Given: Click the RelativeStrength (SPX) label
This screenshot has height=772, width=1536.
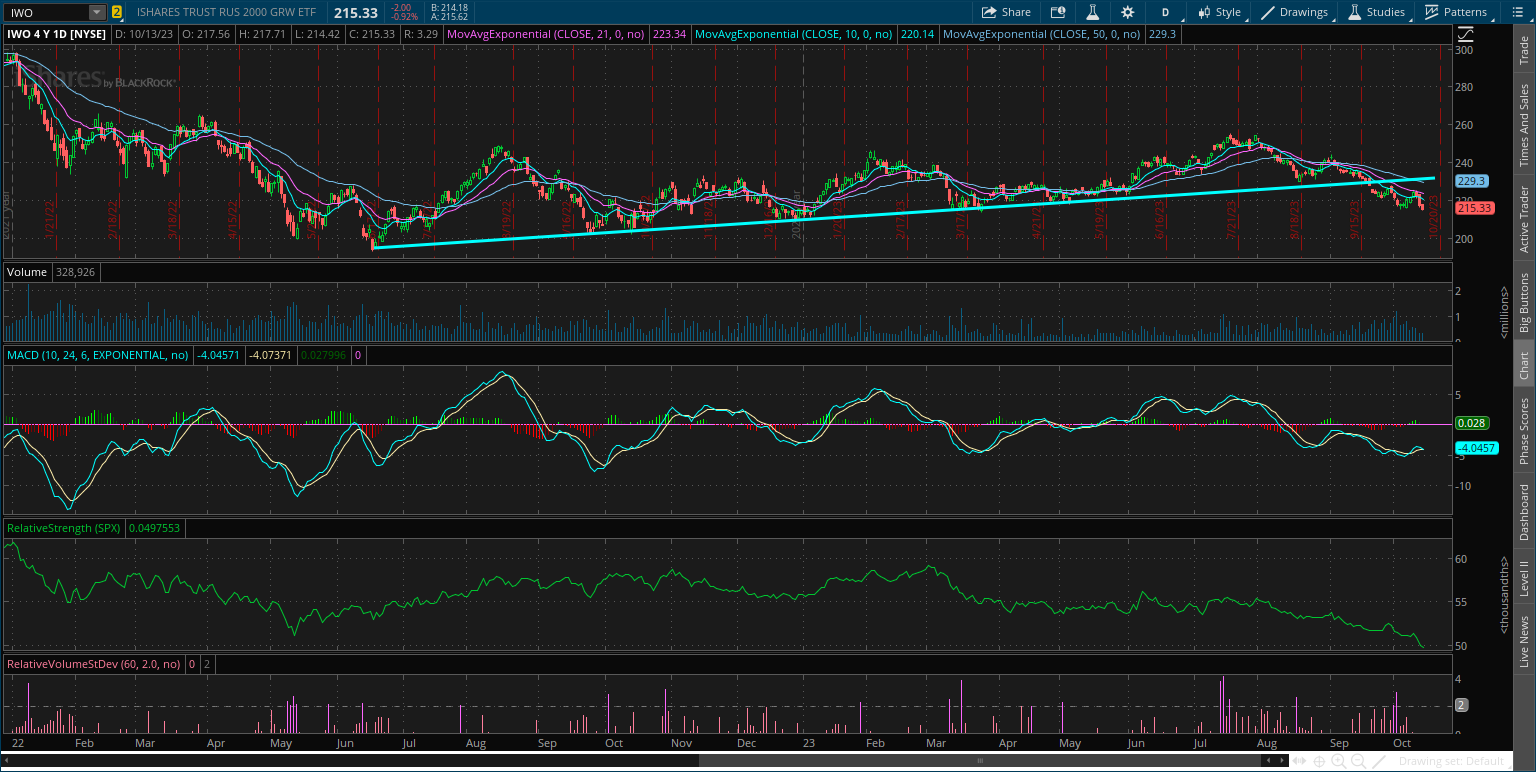Looking at the screenshot, I should (x=64, y=527).
